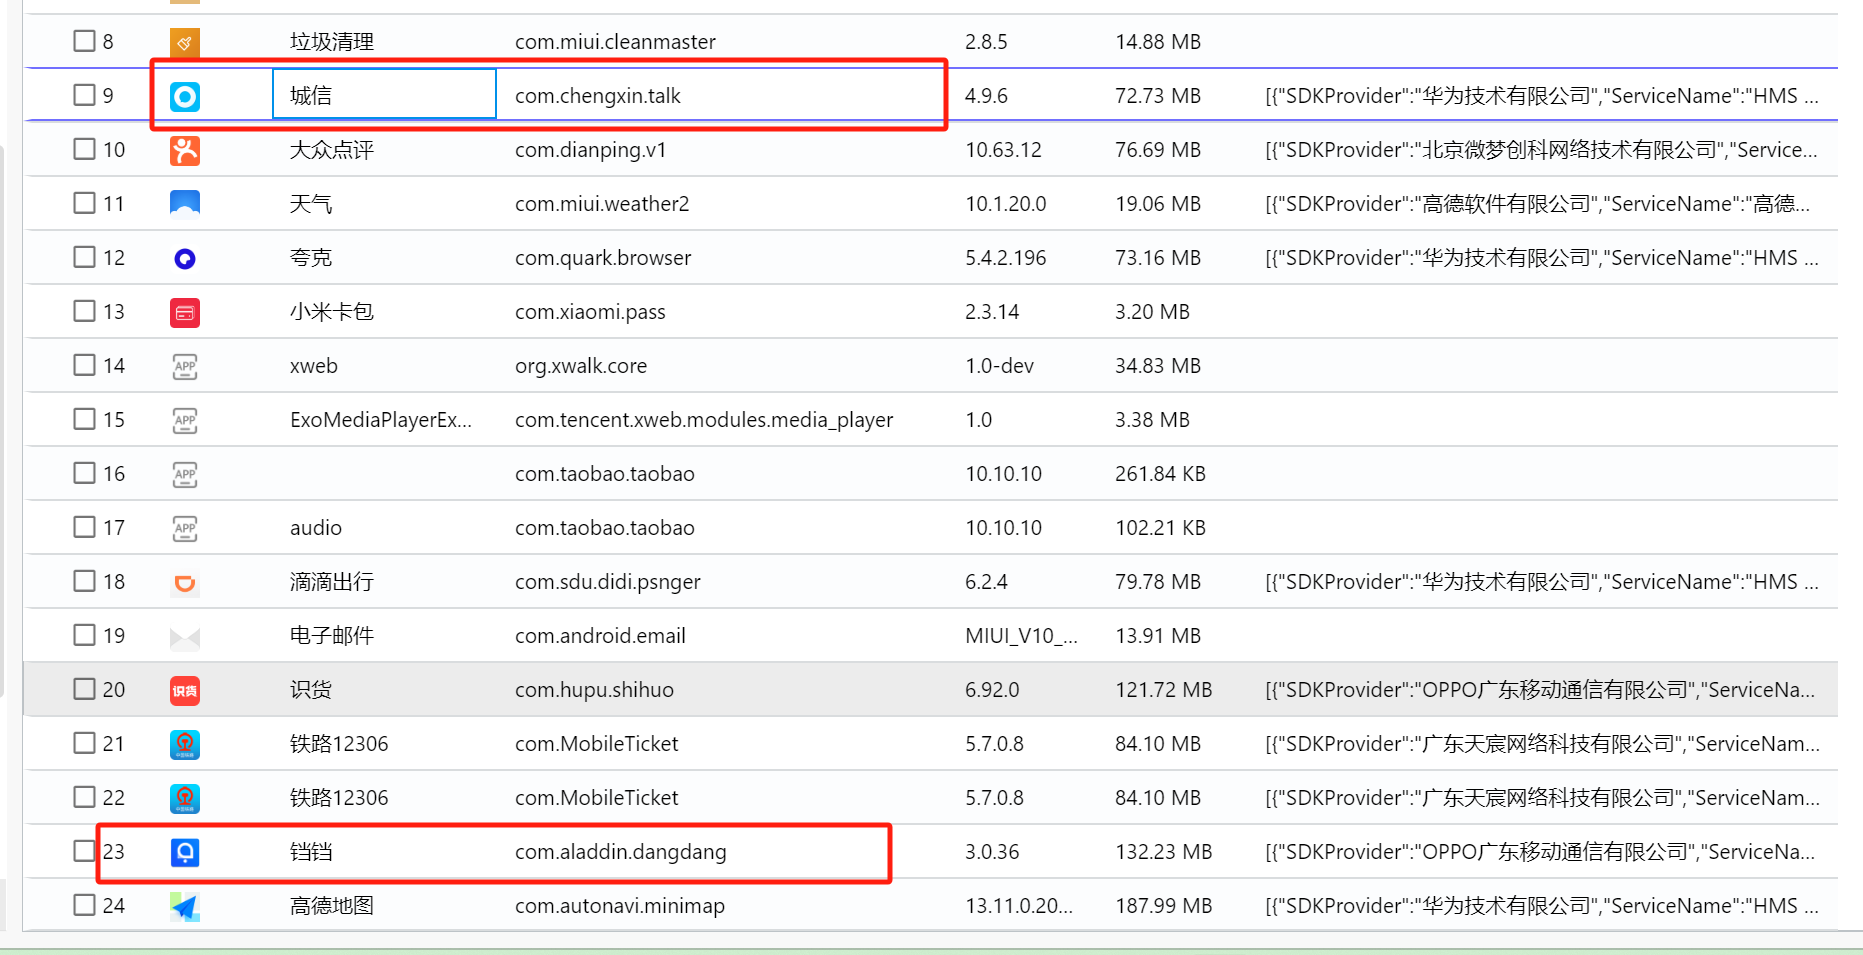This screenshot has width=1863, height=955.
Task: Click app name 小米卡包
Action: click(x=332, y=312)
